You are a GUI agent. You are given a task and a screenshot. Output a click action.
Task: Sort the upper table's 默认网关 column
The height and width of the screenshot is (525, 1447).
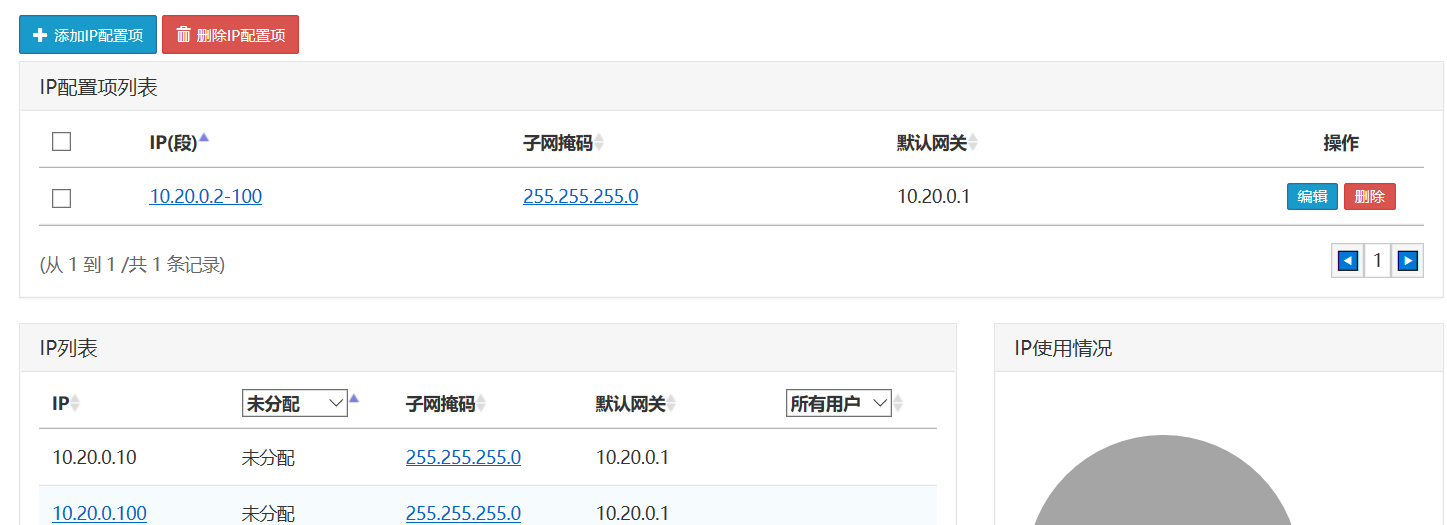(972, 143)
